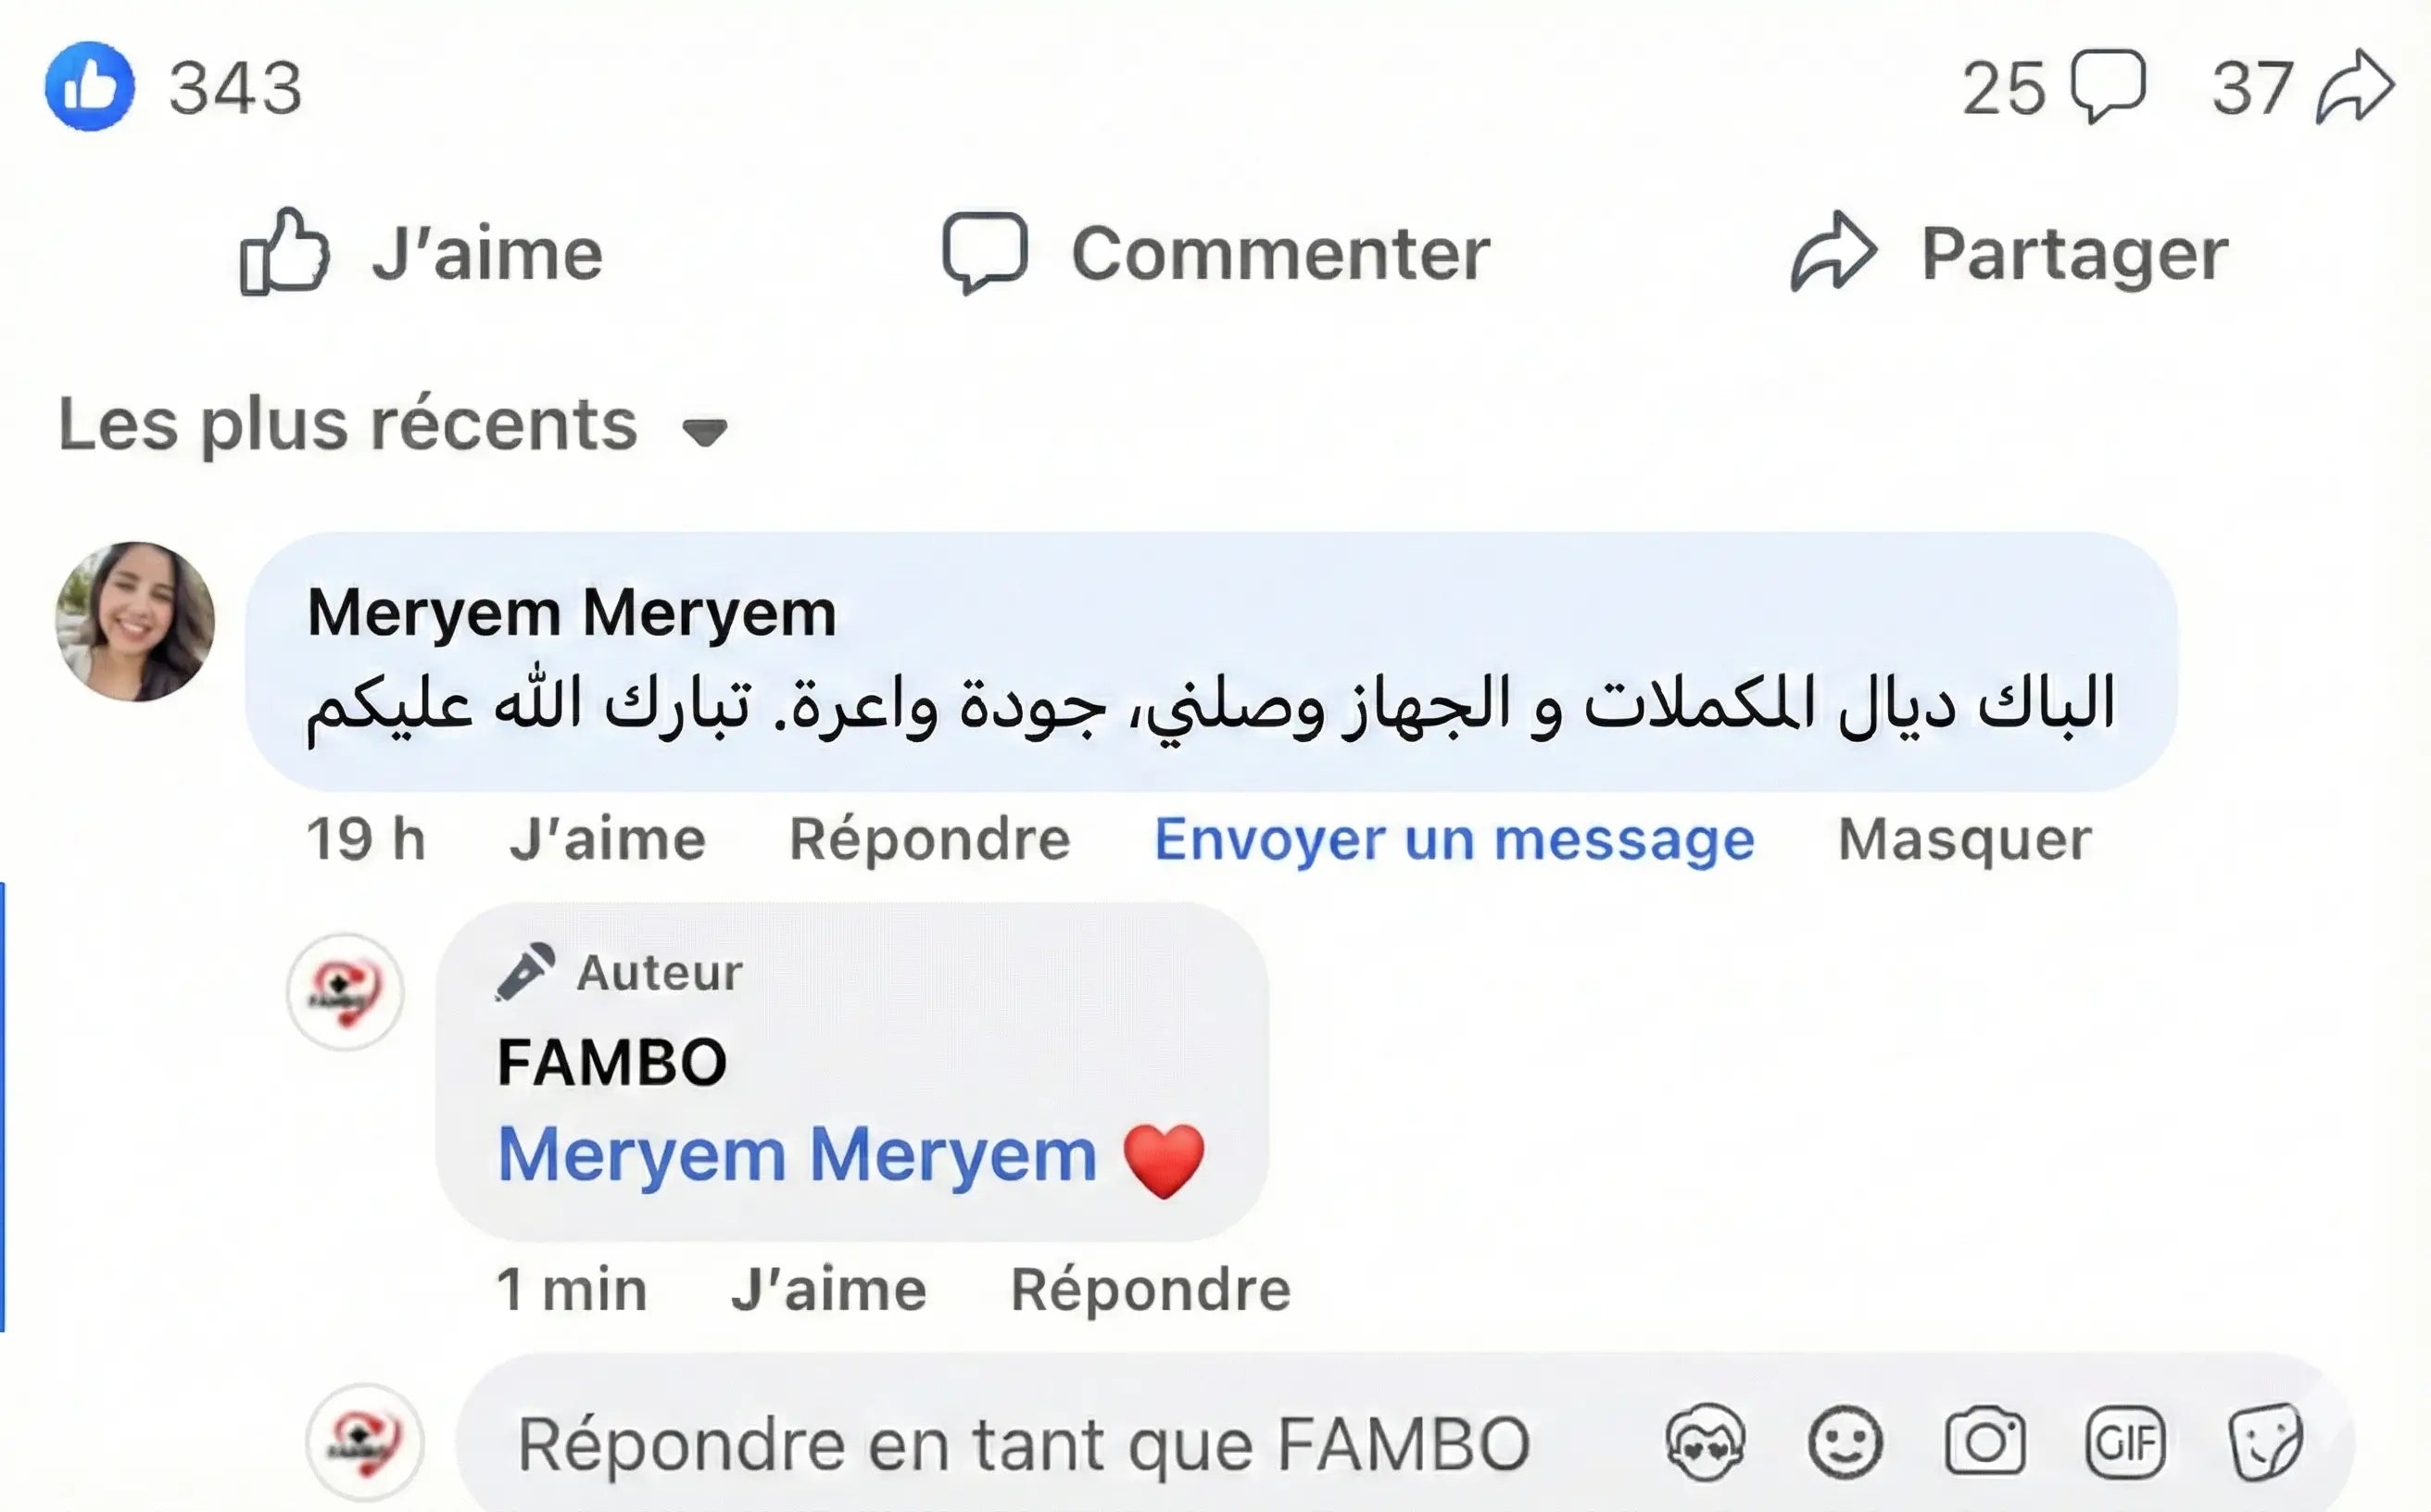Open the GIF picker

click(x=2125, y=1443)
